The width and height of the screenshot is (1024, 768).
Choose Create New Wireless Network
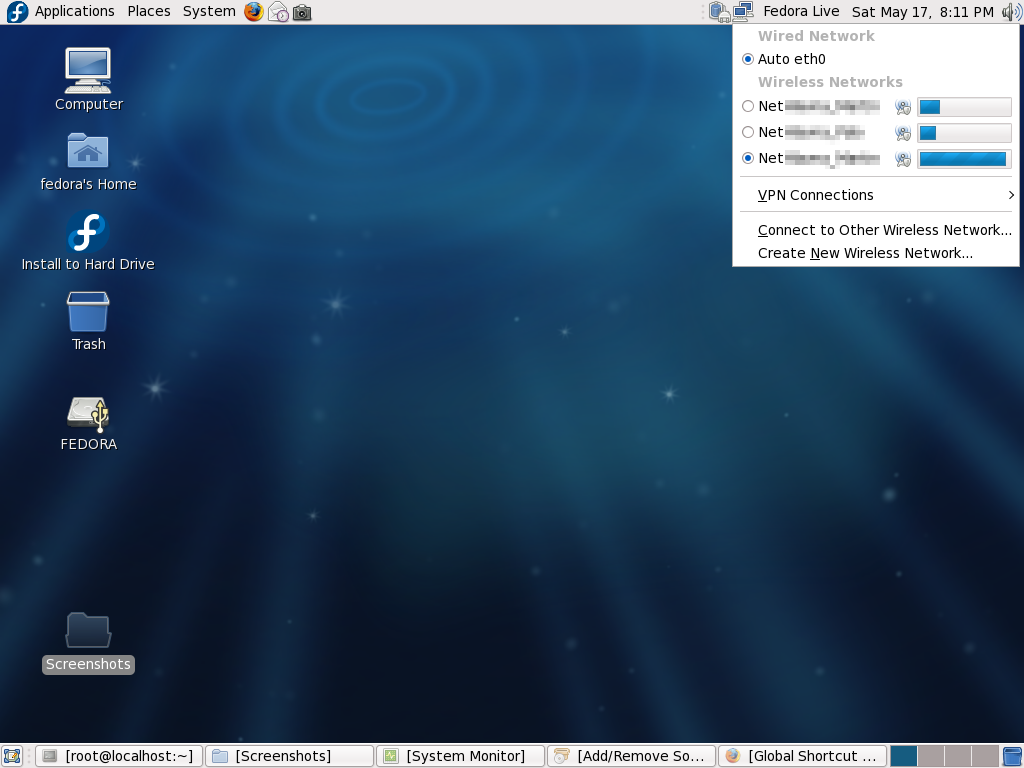click(x=876, y=253)
